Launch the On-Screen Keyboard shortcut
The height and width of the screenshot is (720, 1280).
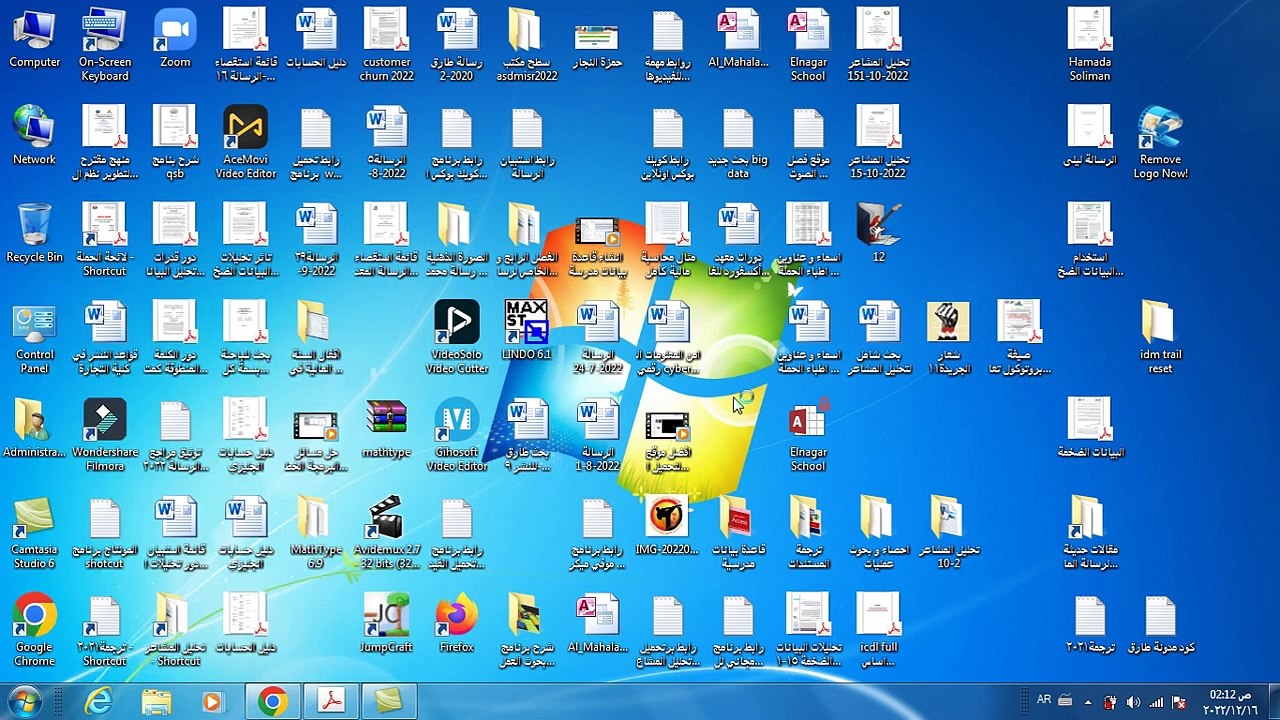point(105,45)
